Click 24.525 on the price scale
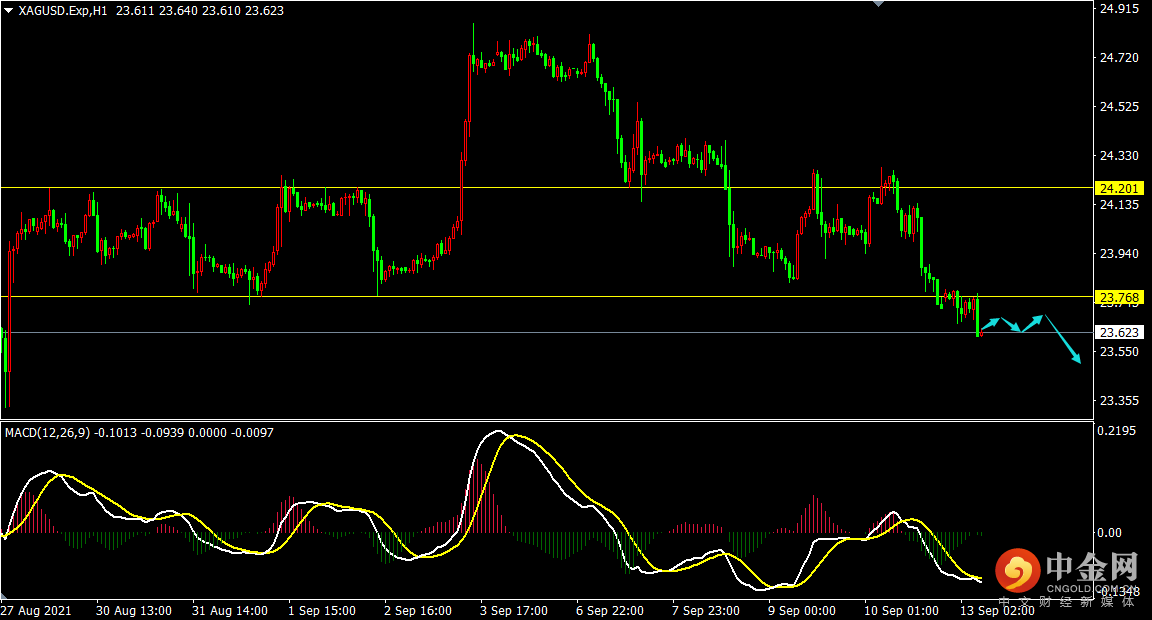 (1119, 107)
